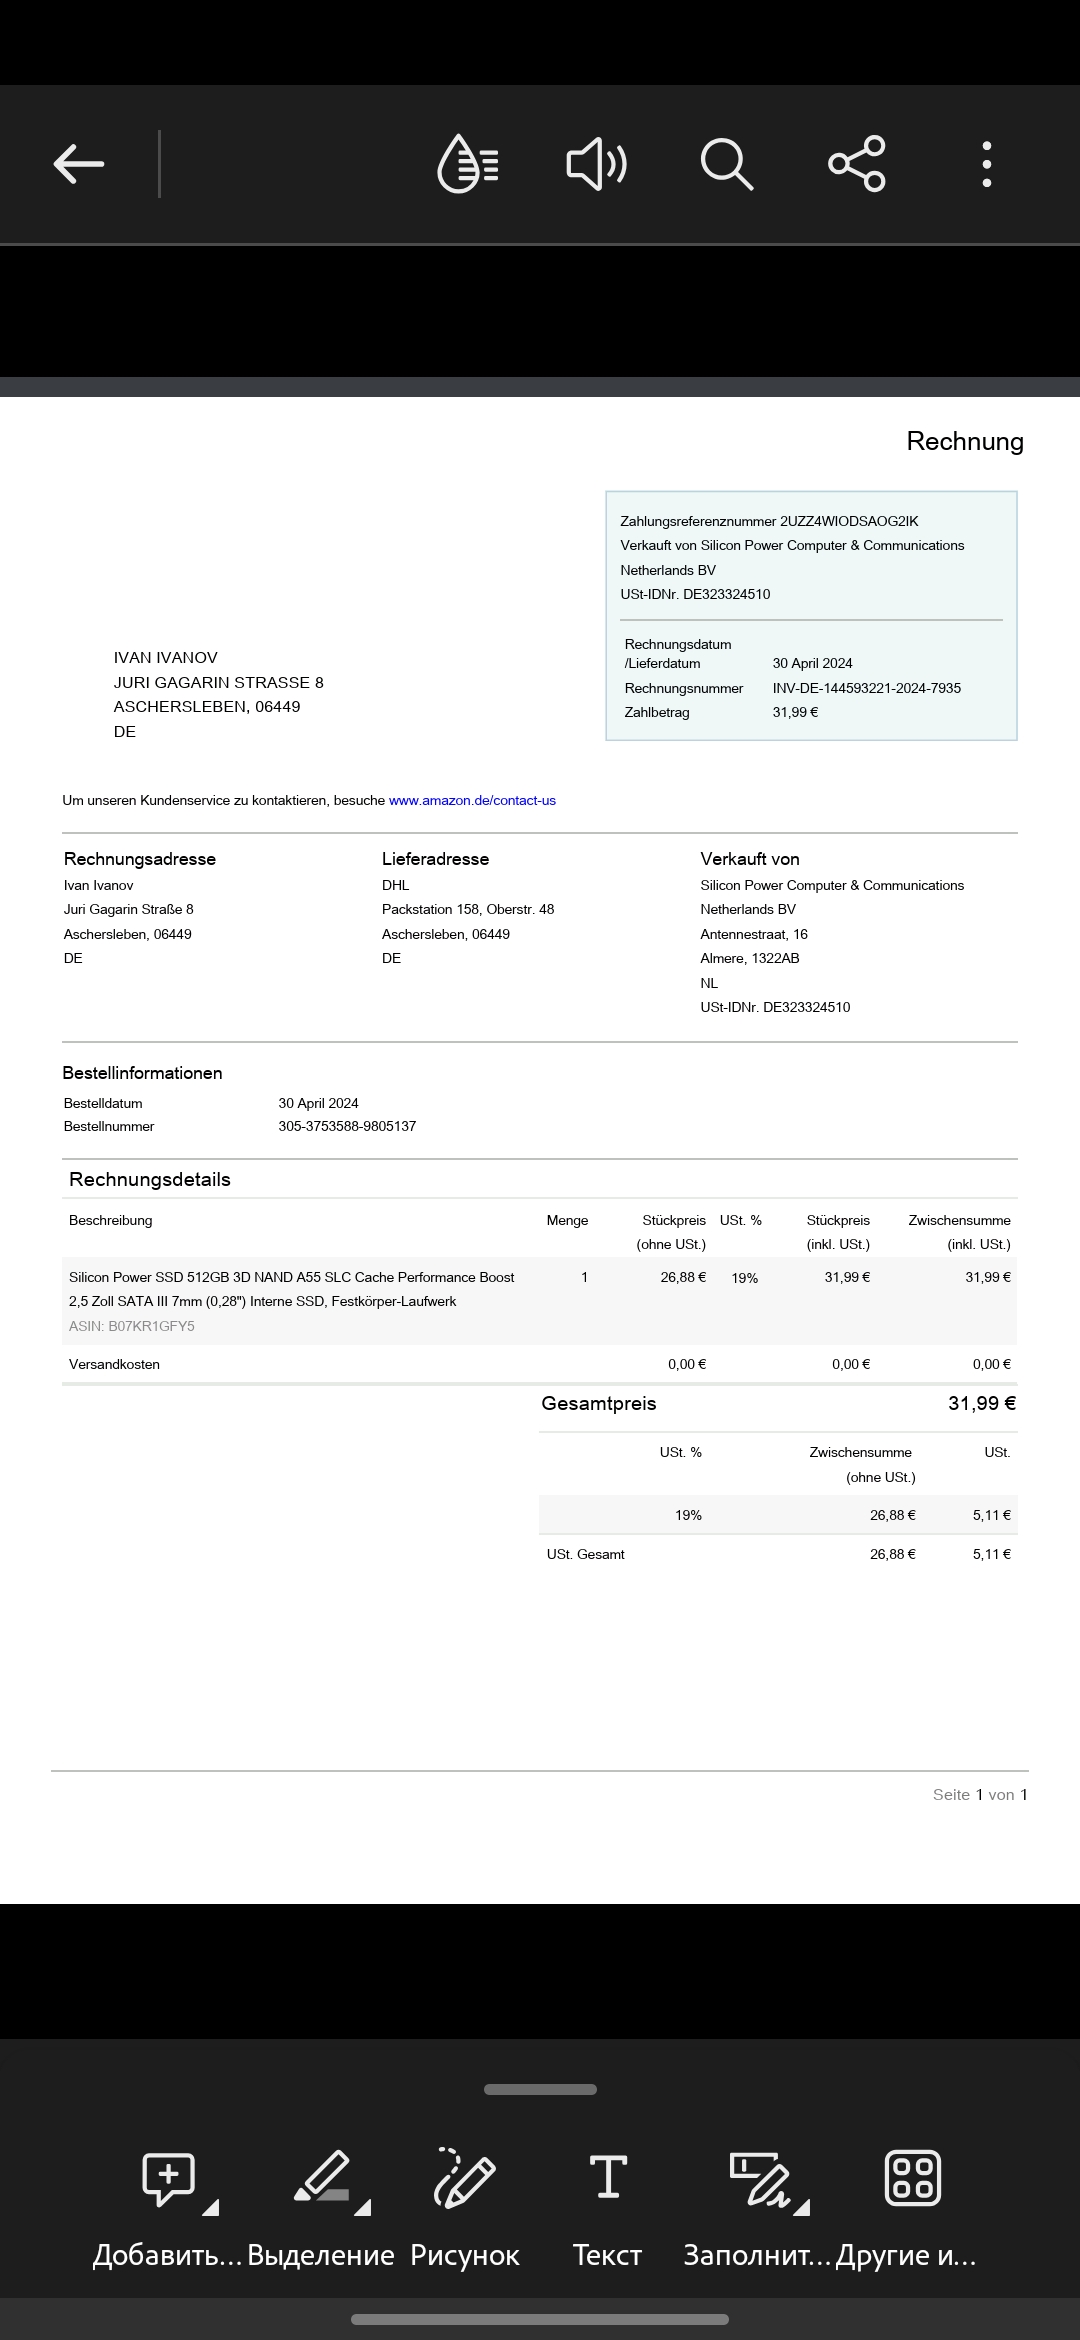Expand highlighter tool options triangle
This screenshot has height=2340, width=1080.
pos(363,2207)
